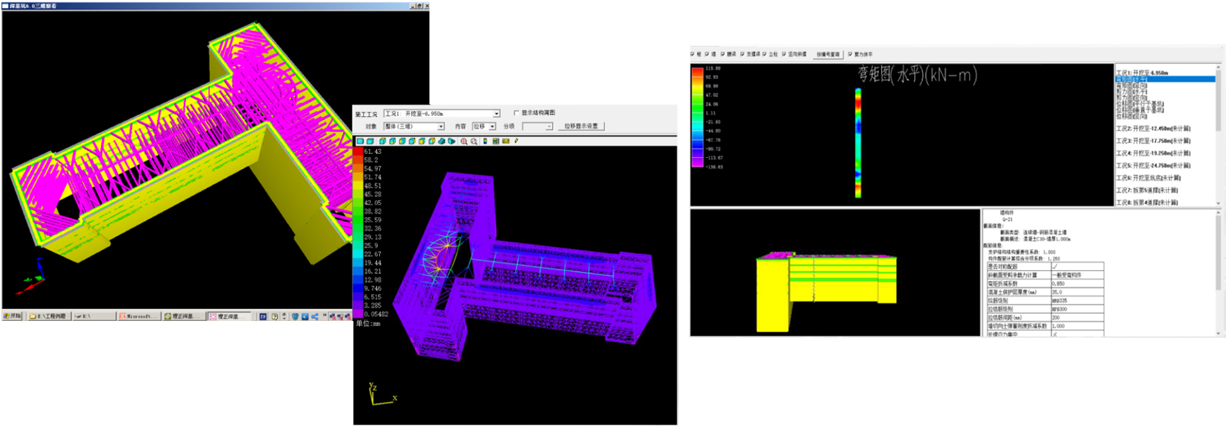Screen dimensions: 1226x426
Task: Toggle the 立柱 checkbox in filter row
Action: pyautogui.click(x=764, y=54)
